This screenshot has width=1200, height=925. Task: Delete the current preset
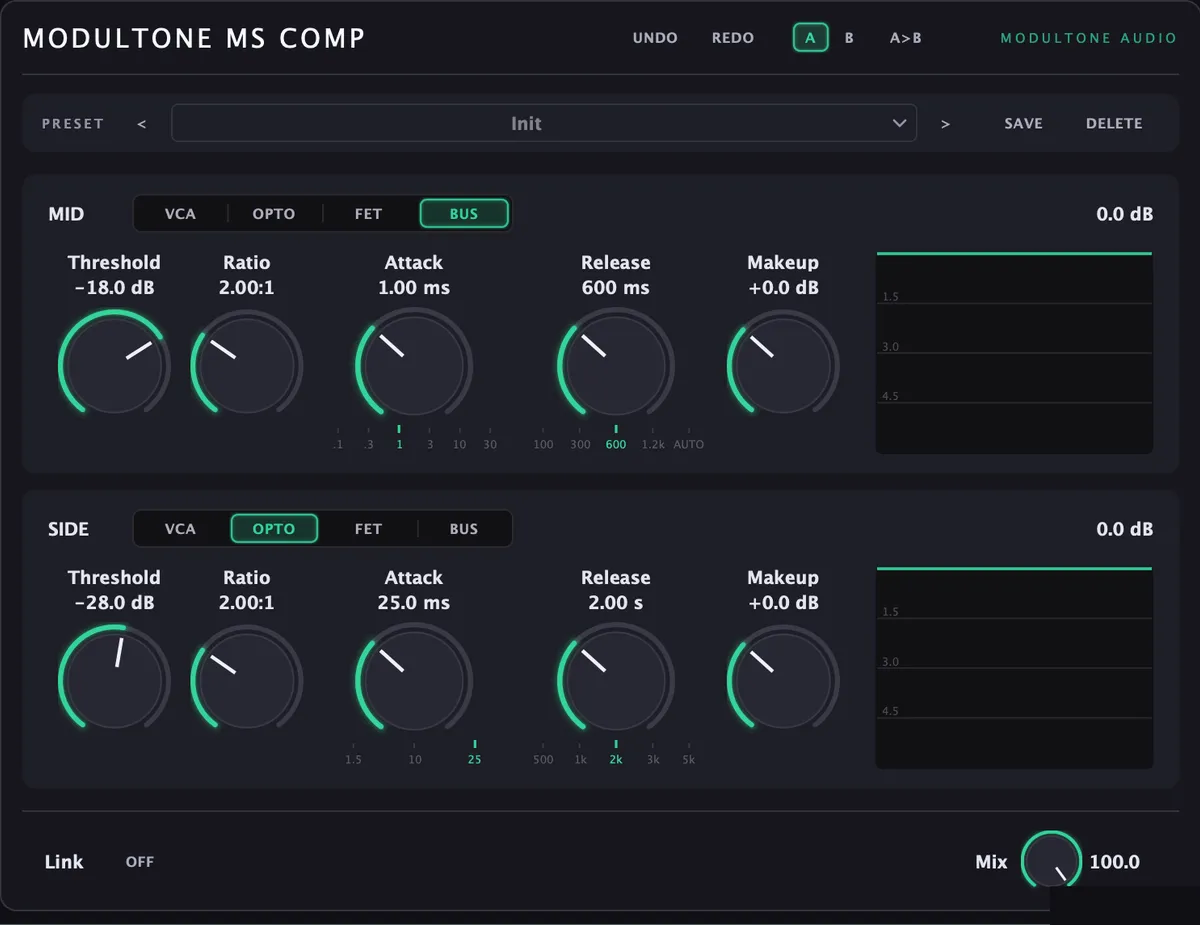(1114, 123)
